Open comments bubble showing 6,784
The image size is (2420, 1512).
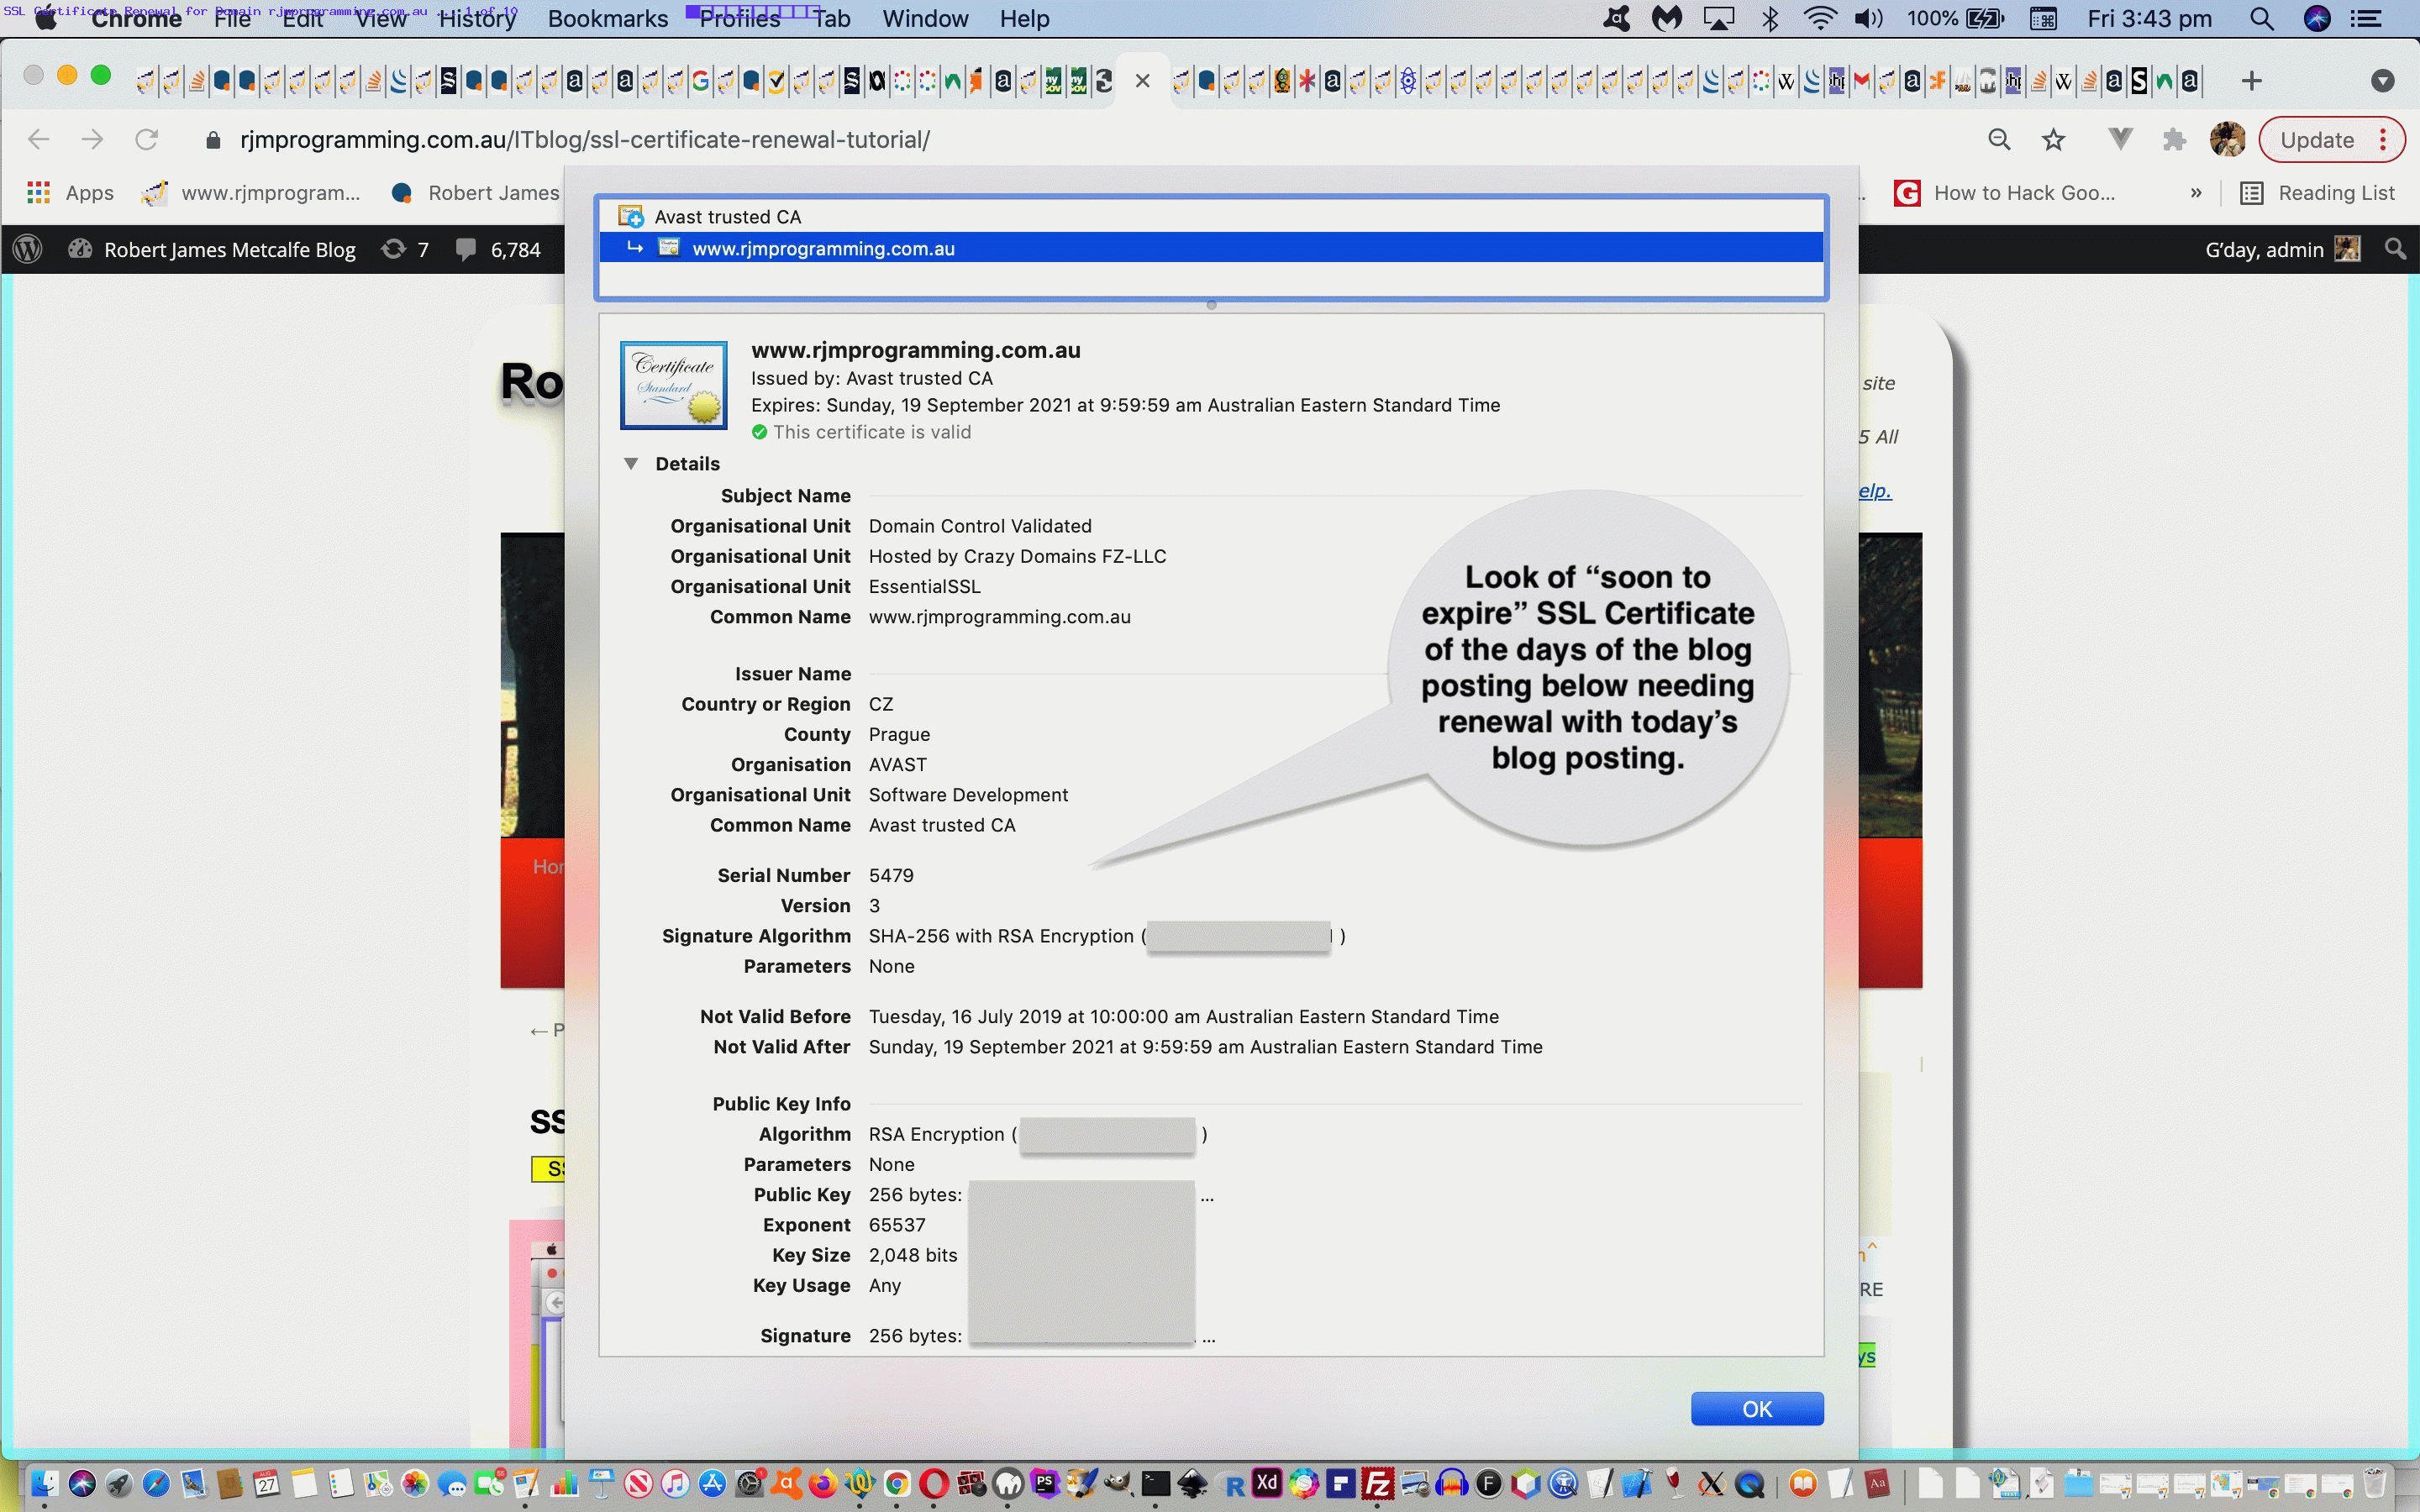click(498, 249)
